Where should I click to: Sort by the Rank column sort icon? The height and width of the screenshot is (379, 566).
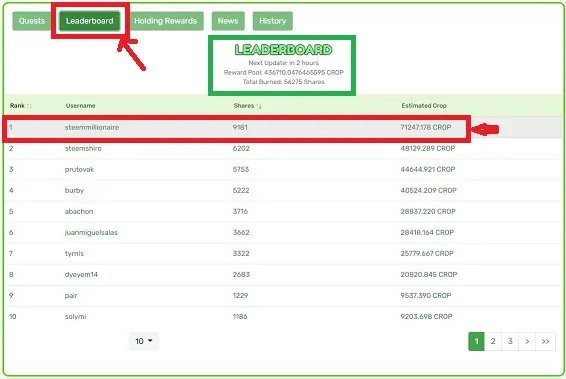[29, 106]
